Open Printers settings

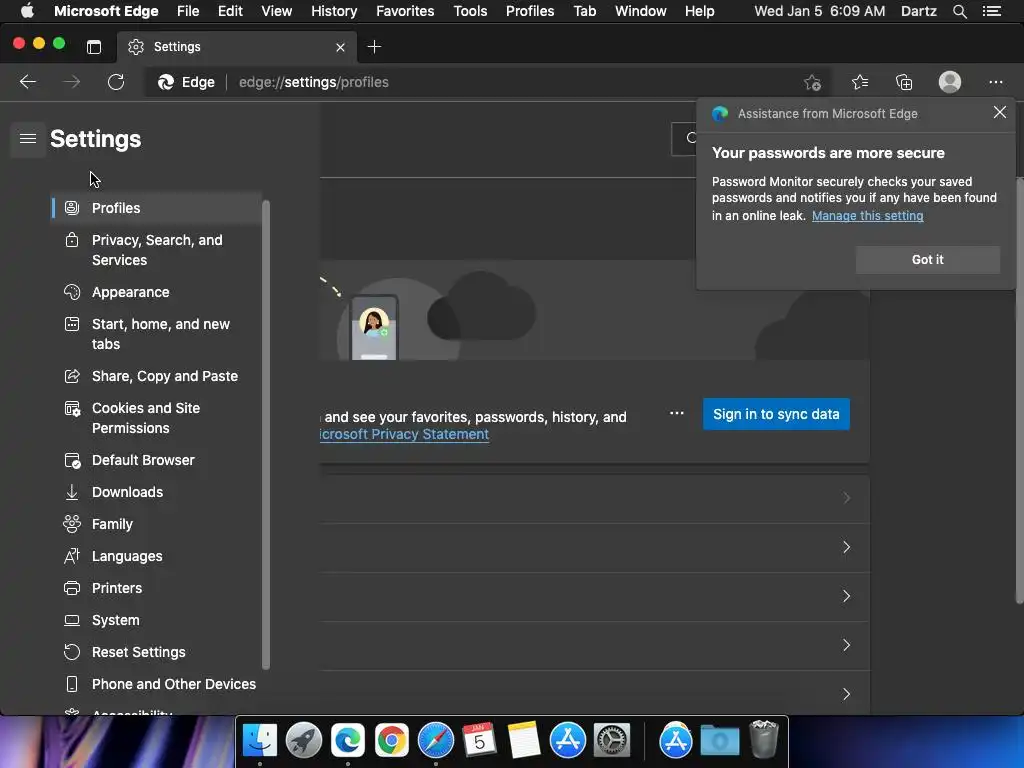157,588
